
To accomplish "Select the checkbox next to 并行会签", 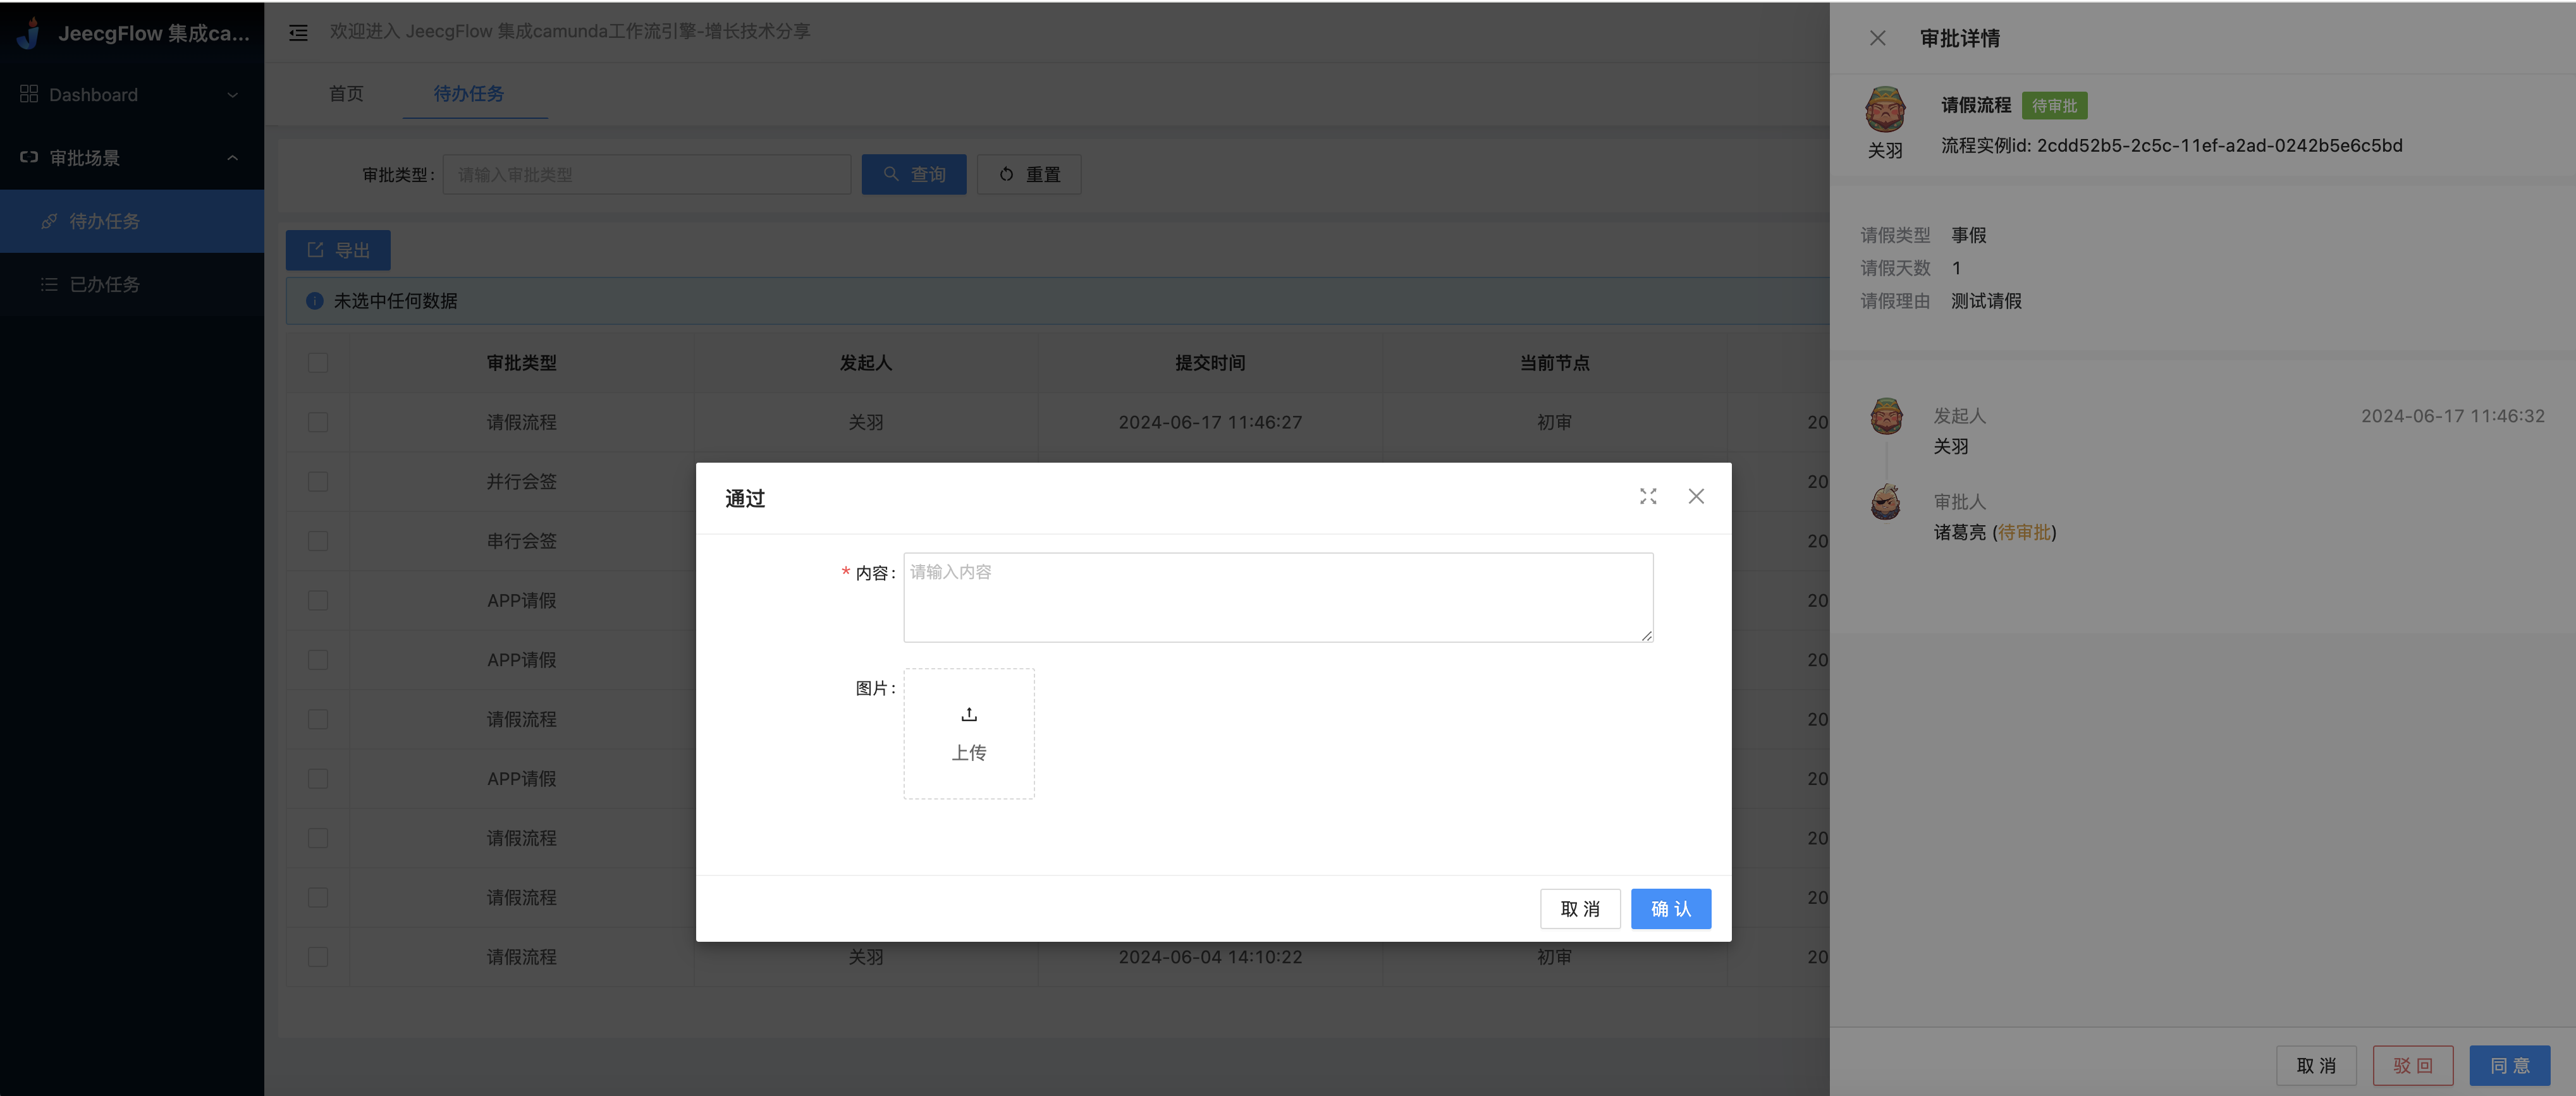I will [x=318, y=482].
